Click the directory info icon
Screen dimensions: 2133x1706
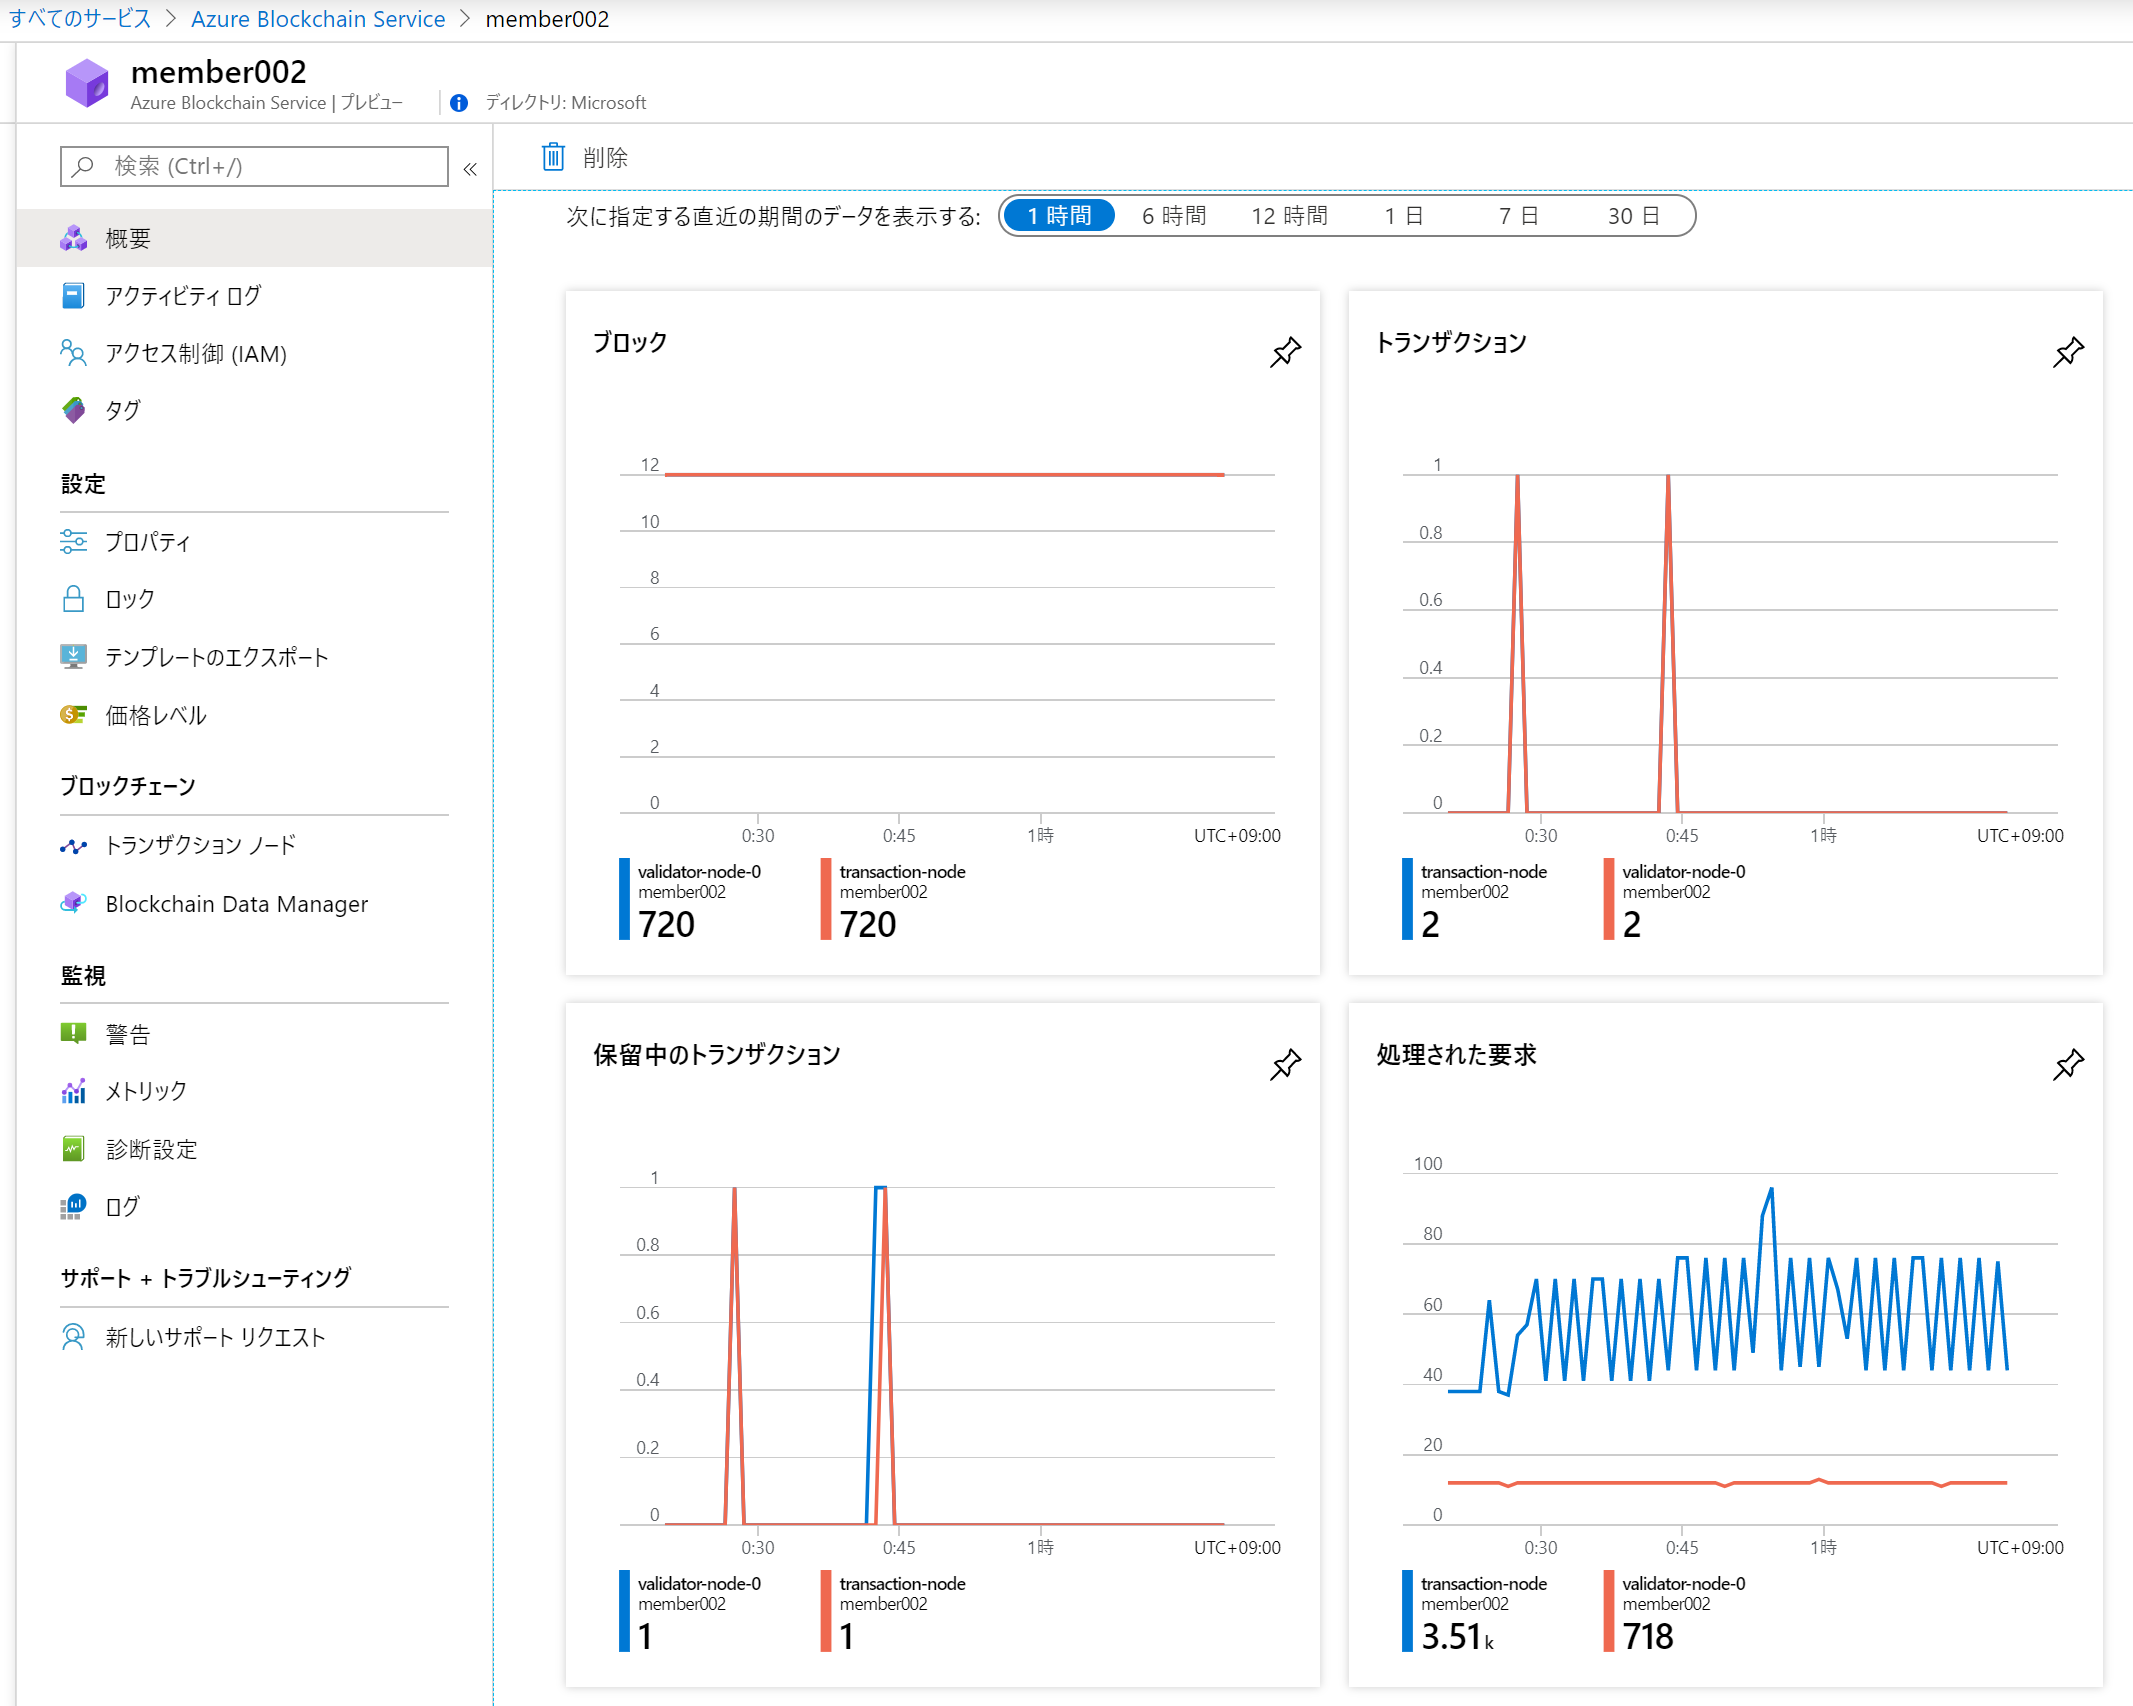click(x=459, y=103)
